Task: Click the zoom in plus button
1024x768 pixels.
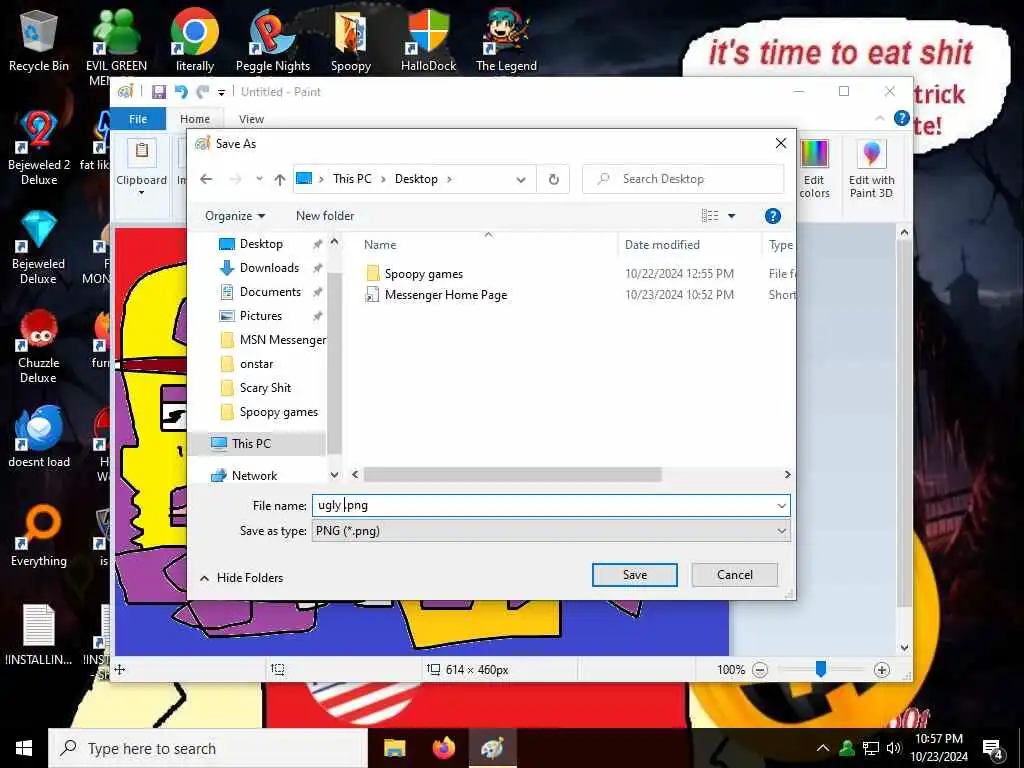Action: tap(882, 669)
